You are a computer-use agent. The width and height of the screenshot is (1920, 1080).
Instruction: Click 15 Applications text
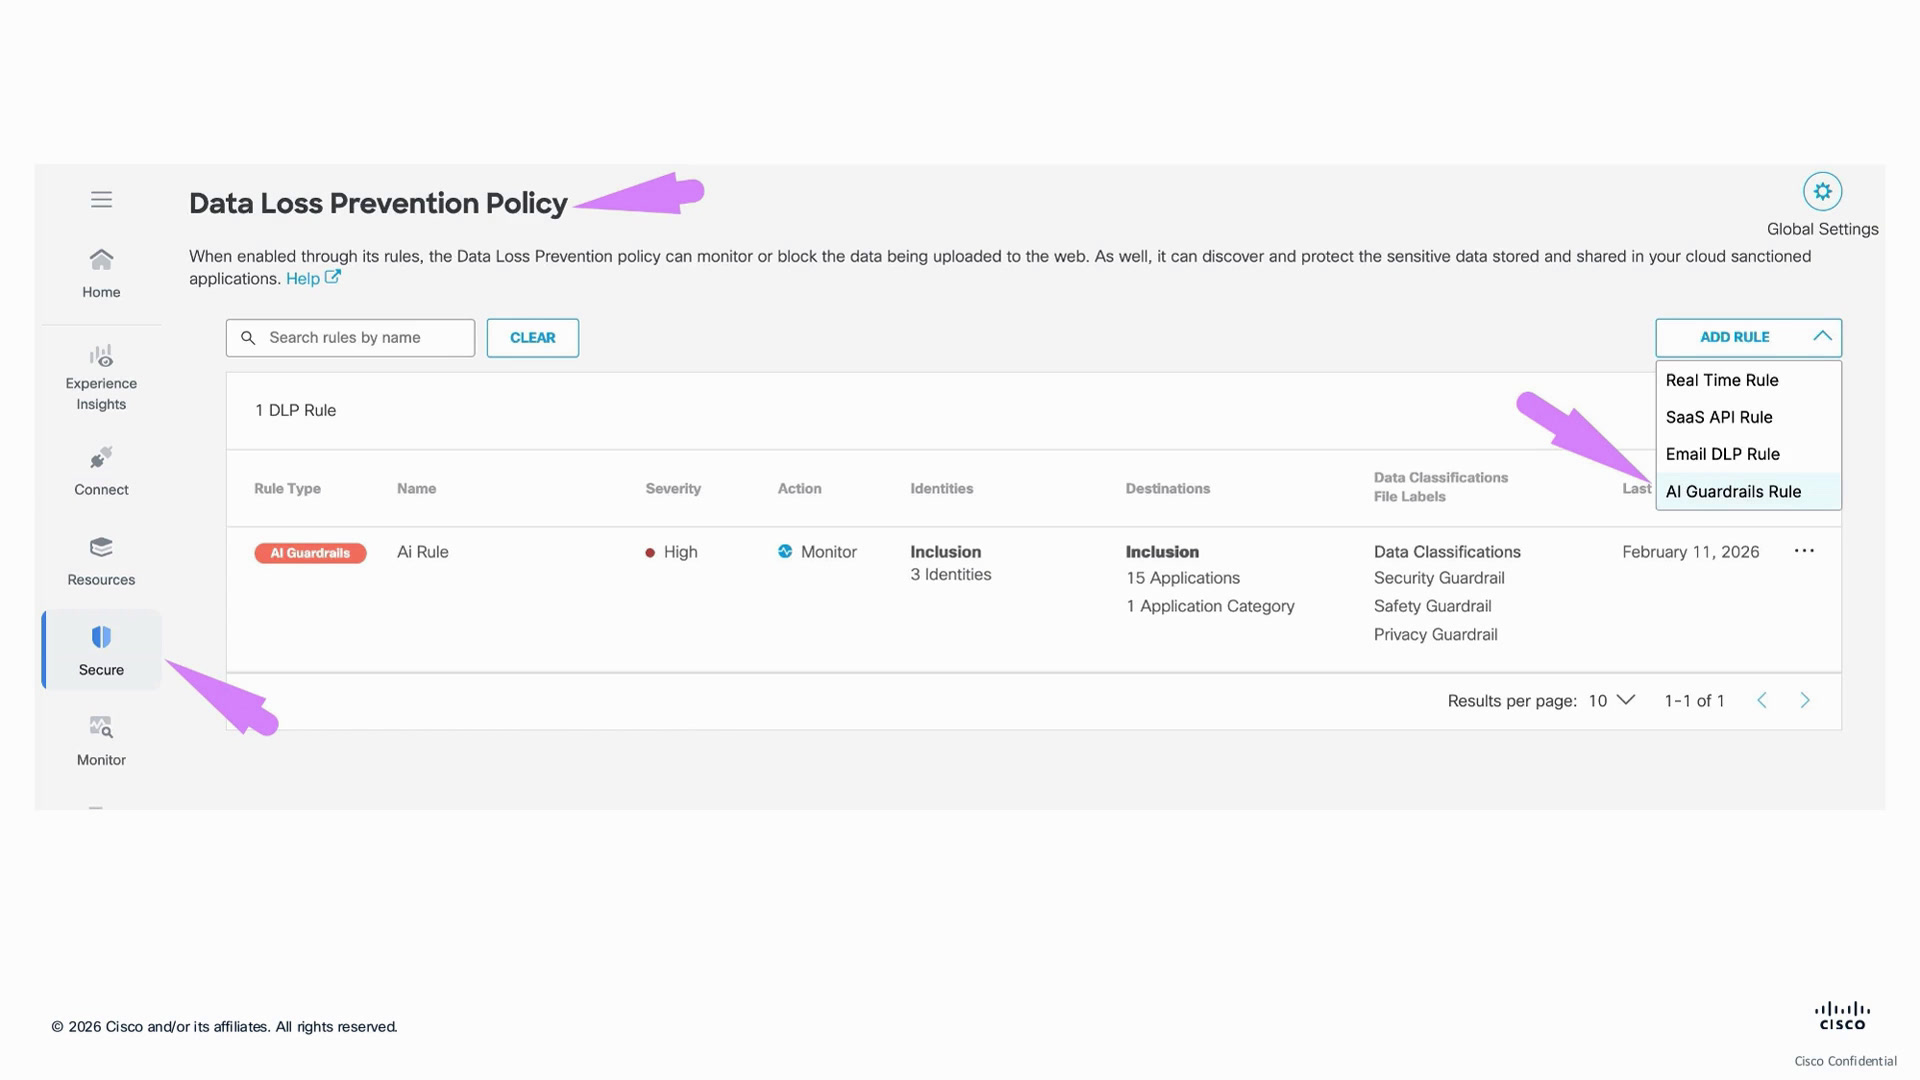(x=1182, y=578)
